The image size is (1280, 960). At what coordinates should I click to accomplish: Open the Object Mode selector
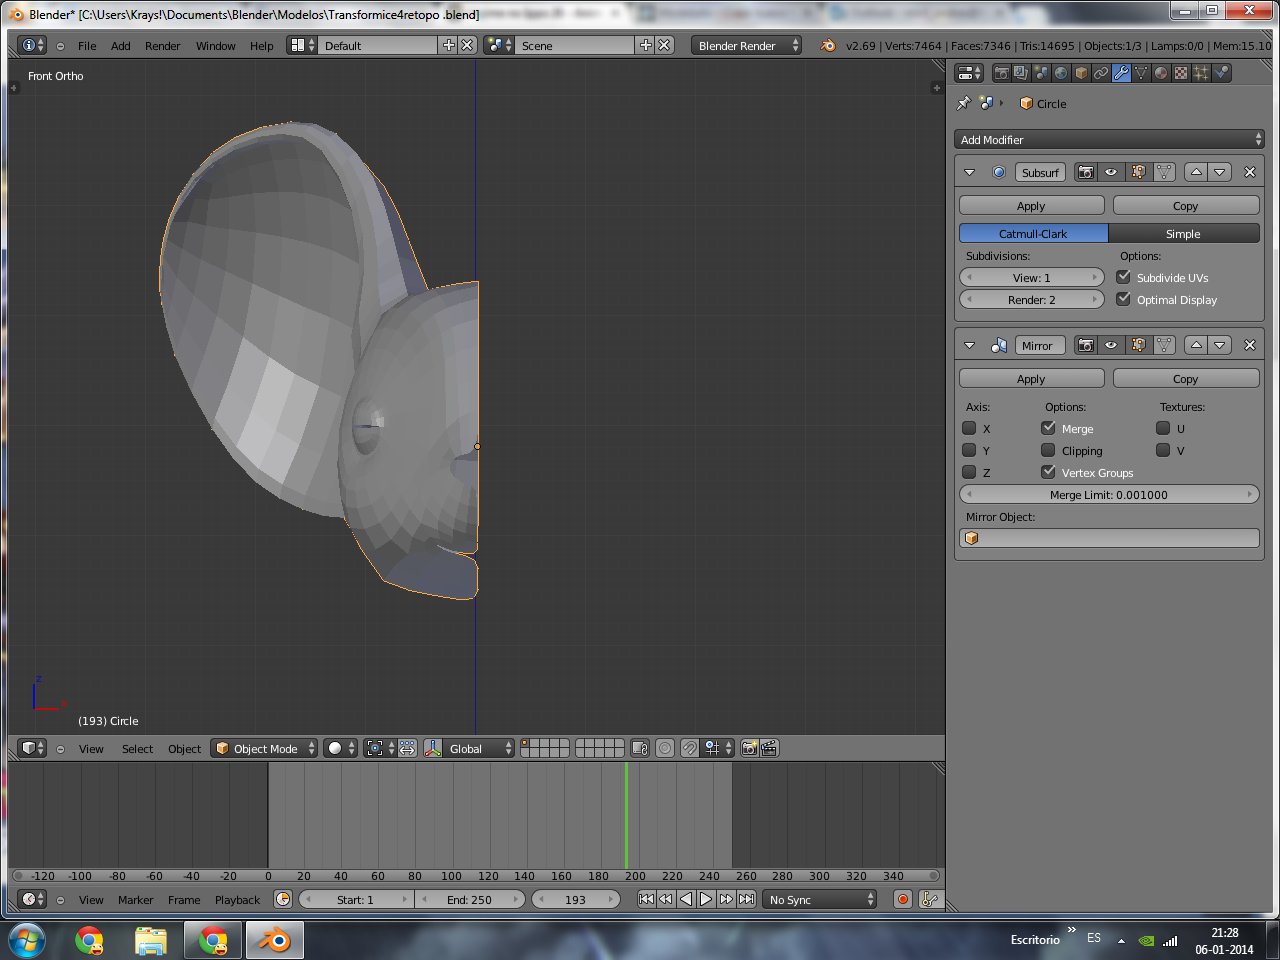coord(264,748)
